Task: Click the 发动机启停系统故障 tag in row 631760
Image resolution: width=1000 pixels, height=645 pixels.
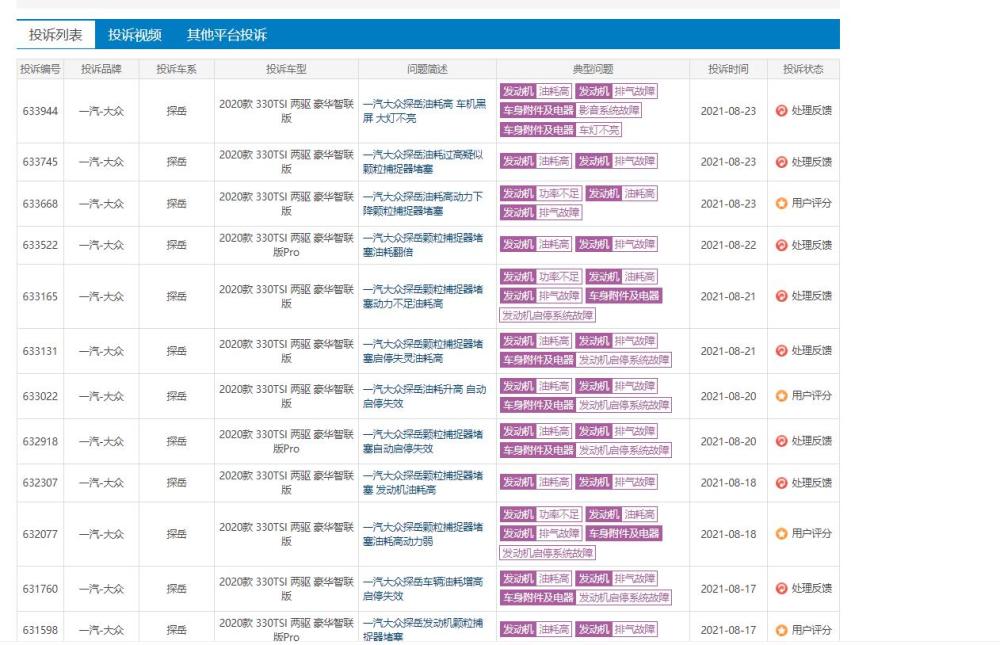Action: point(624,598)
